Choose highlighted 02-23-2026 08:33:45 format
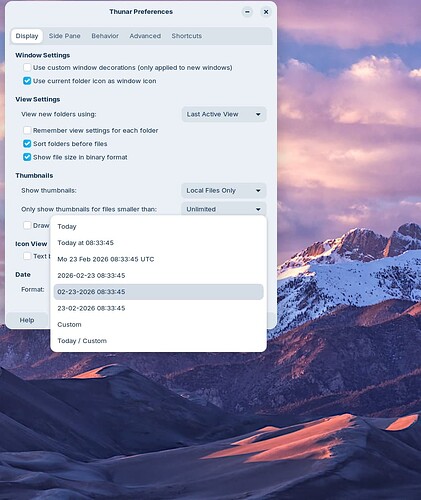 tap(158, 292)
